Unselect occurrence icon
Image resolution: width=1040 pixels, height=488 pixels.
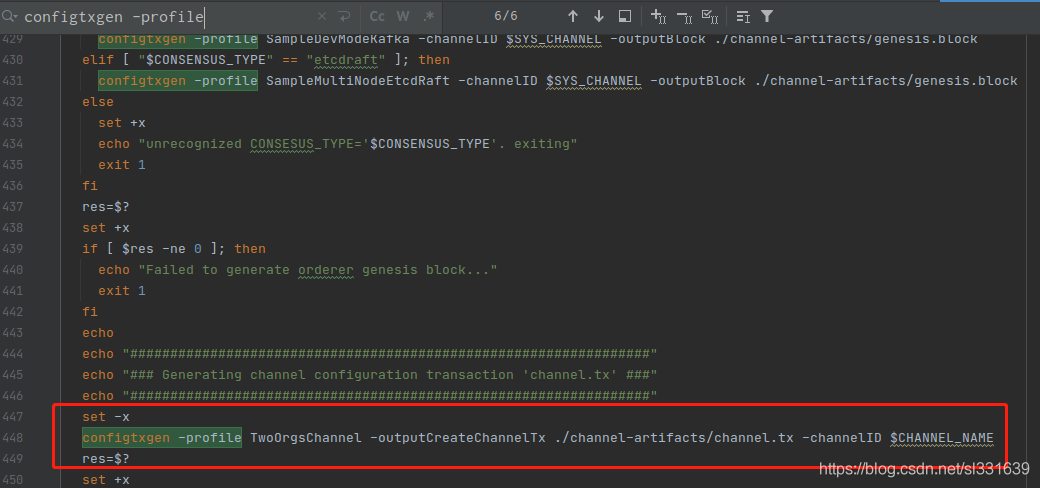click(x=684, y=16)
